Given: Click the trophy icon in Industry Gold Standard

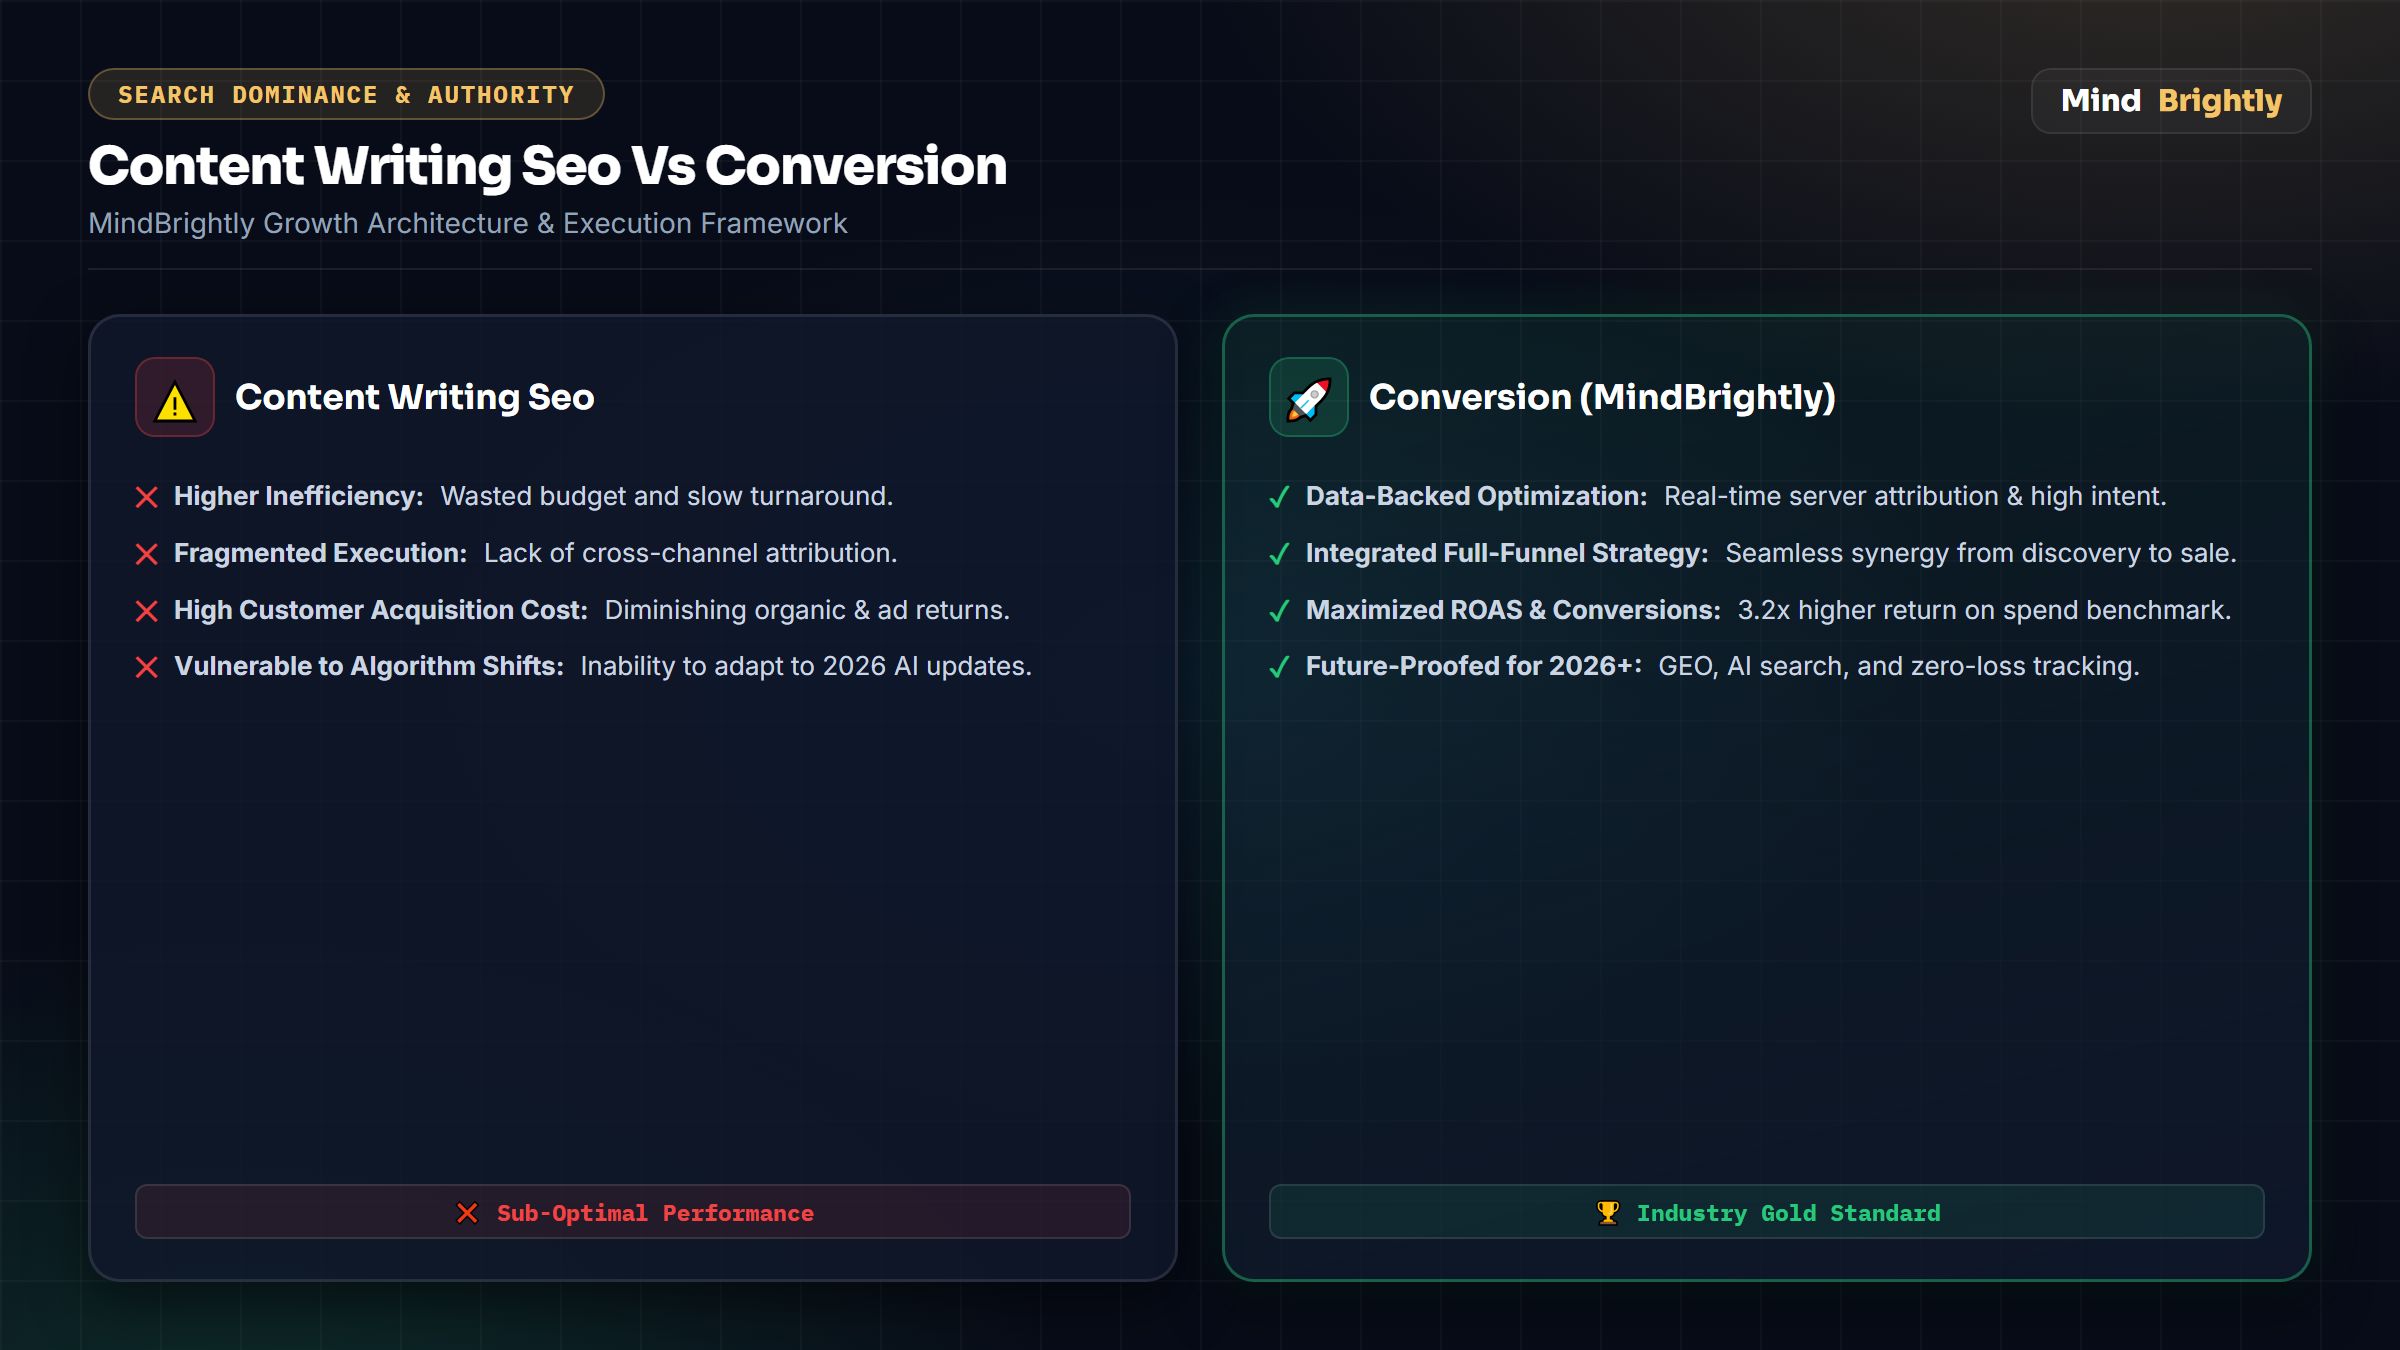Looking at the screenshot, I should point(1608,1213).
